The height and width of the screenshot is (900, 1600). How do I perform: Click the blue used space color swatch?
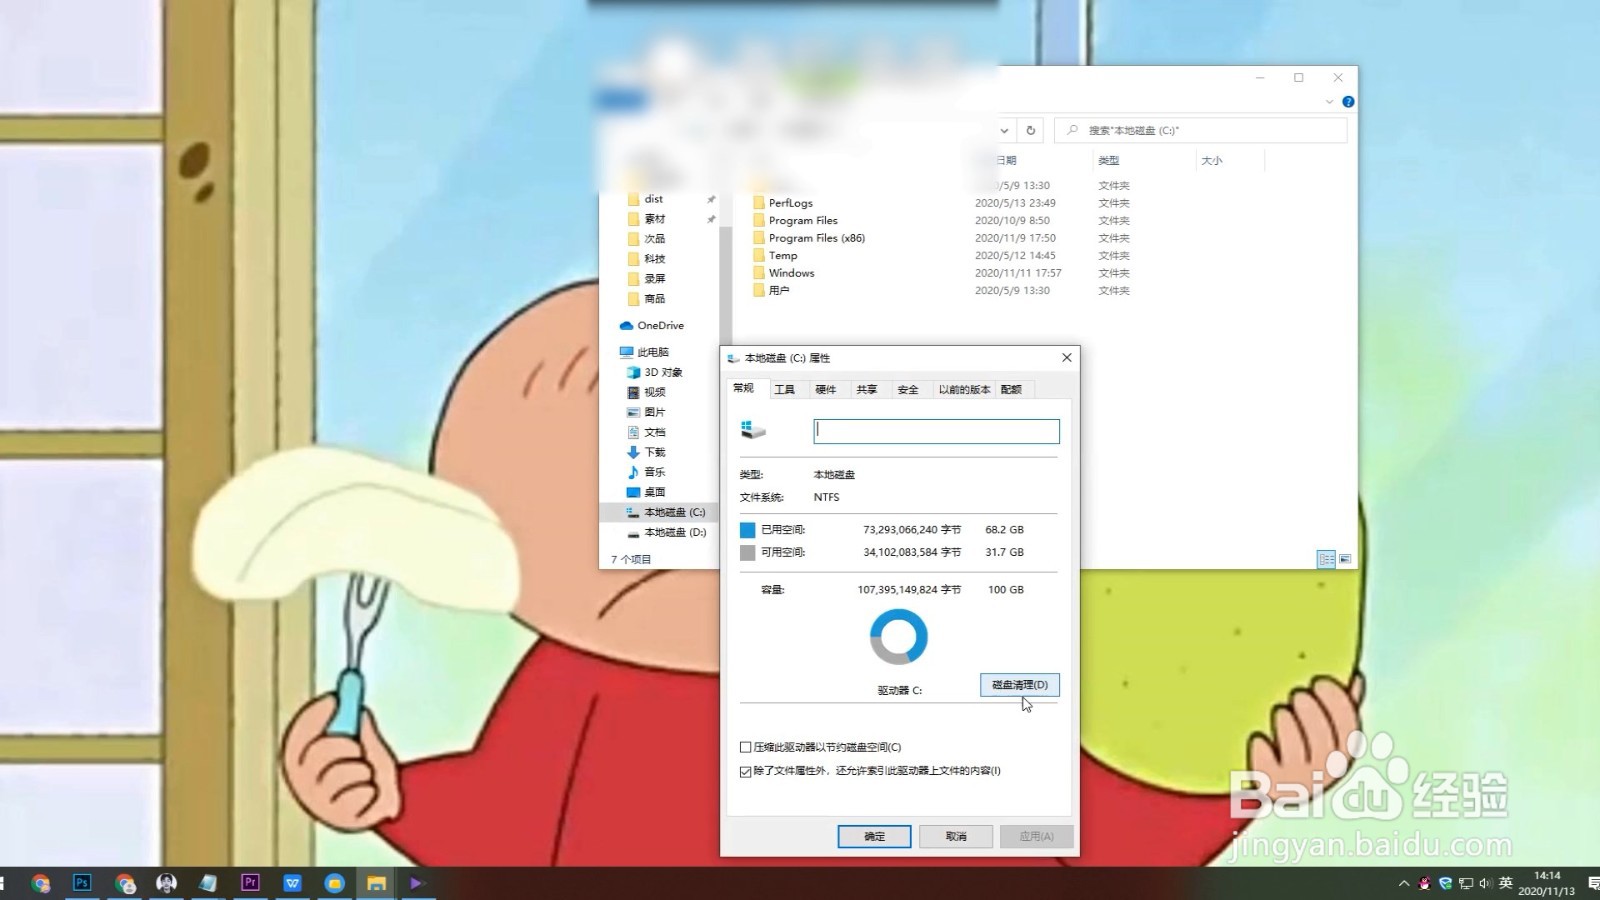pos(747,530)
